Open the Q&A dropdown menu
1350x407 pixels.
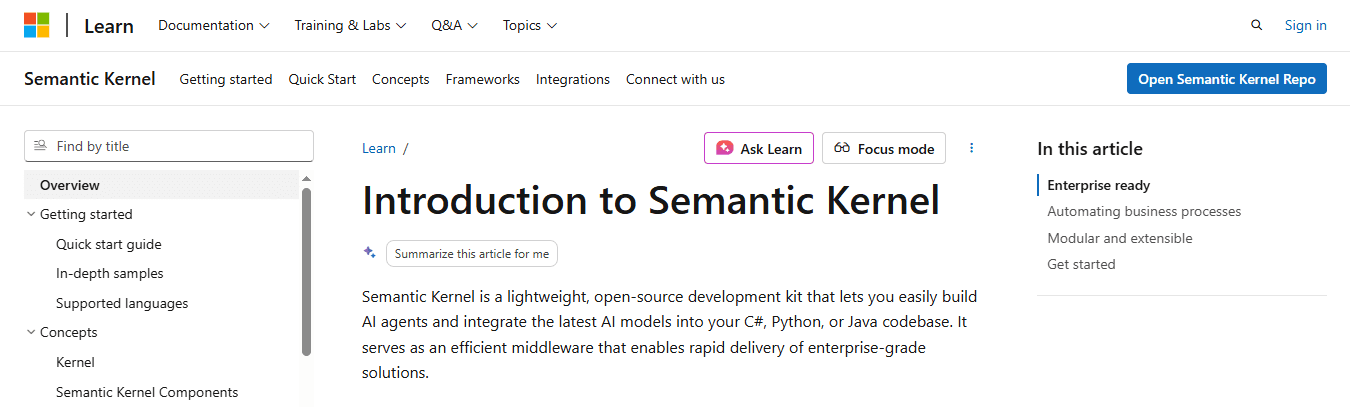click(x=455, y=26)
